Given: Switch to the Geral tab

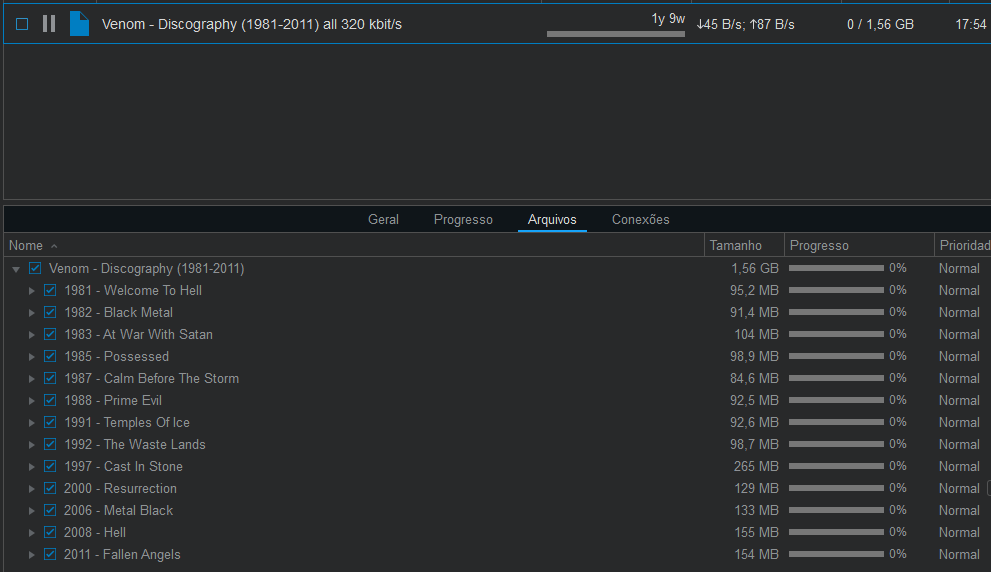Looking at the screenshot, I should (x=383, y=219).
